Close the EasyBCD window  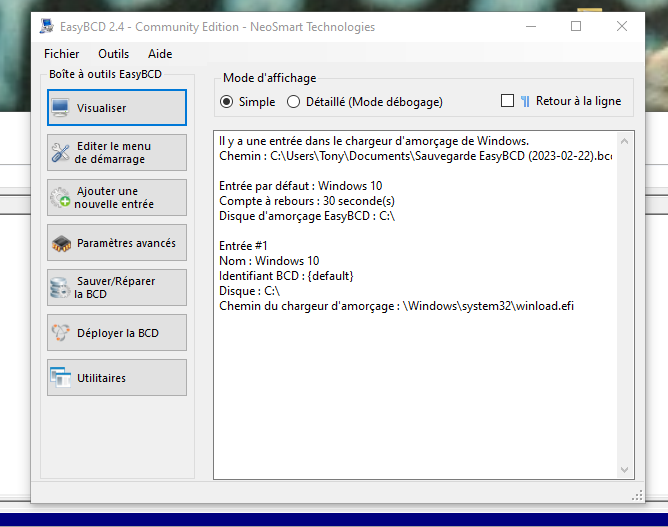coord(622,26)
